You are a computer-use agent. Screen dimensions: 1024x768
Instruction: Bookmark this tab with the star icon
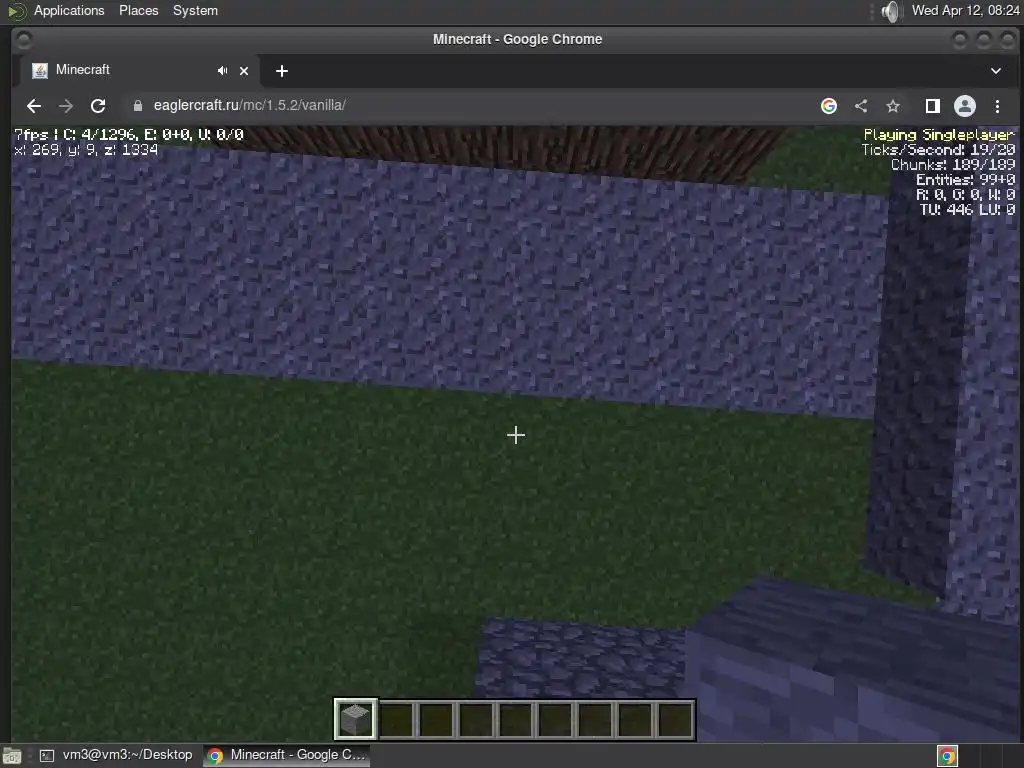click(893, 106)
